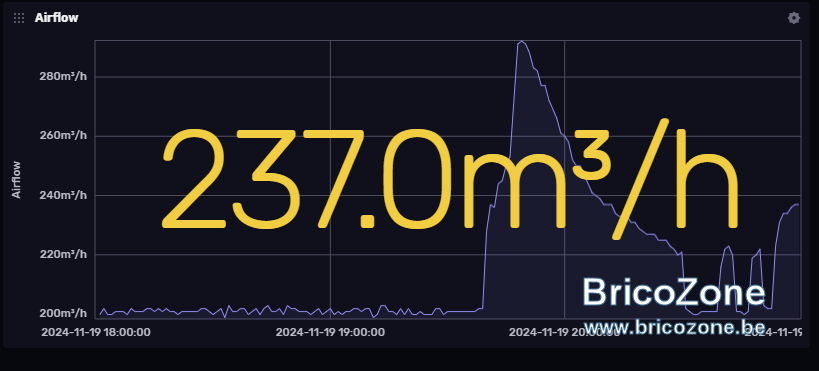The width and height of the screenshot is (819, 371).
Task: Click the 2024-11-19 18:00:00 time label
Action: tap(96, 332)
